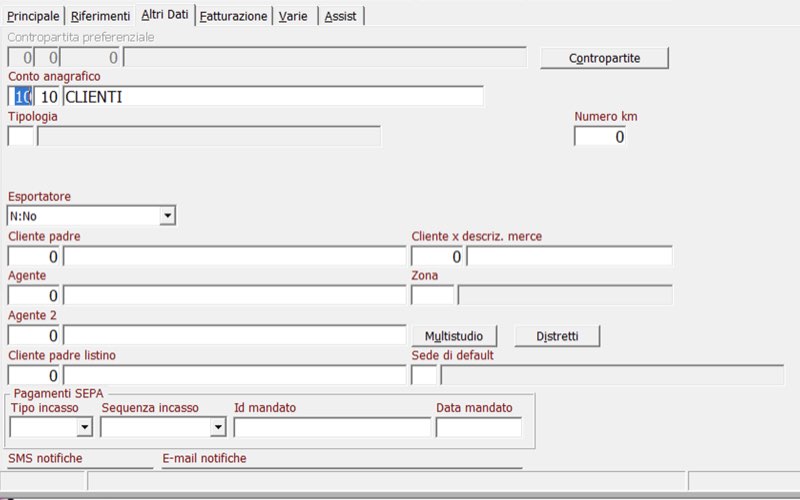Select the Fatturazione tab
Viewport: 800px width, 500px height.
233,16
